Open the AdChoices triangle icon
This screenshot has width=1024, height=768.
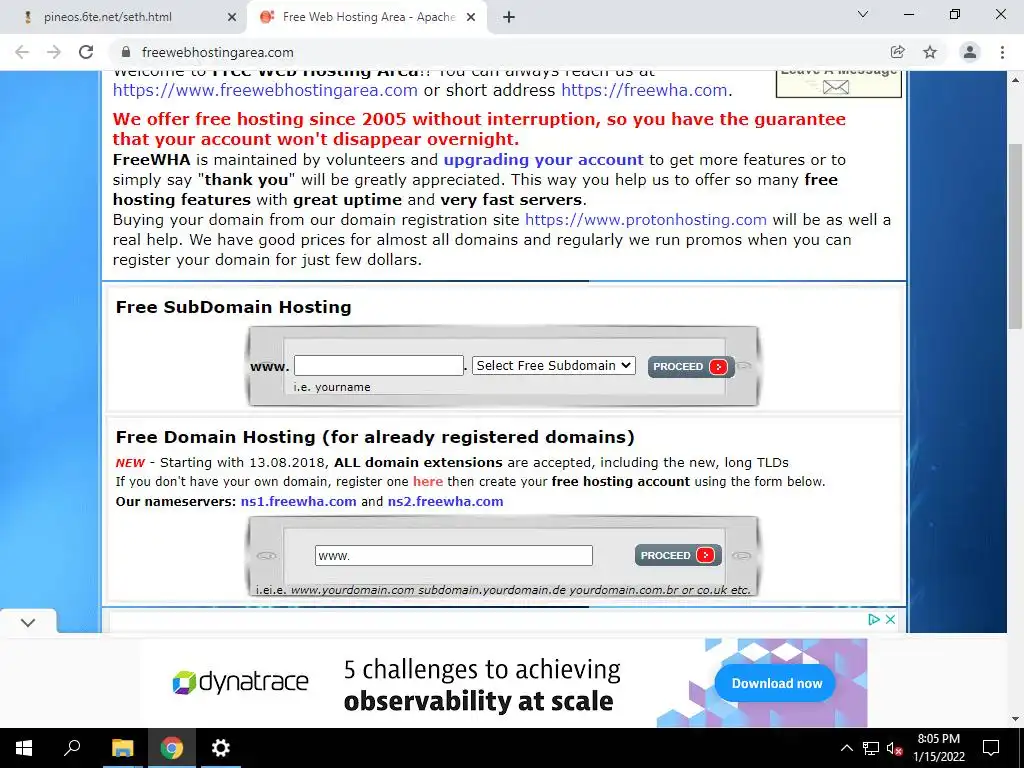tap(874, 619)
